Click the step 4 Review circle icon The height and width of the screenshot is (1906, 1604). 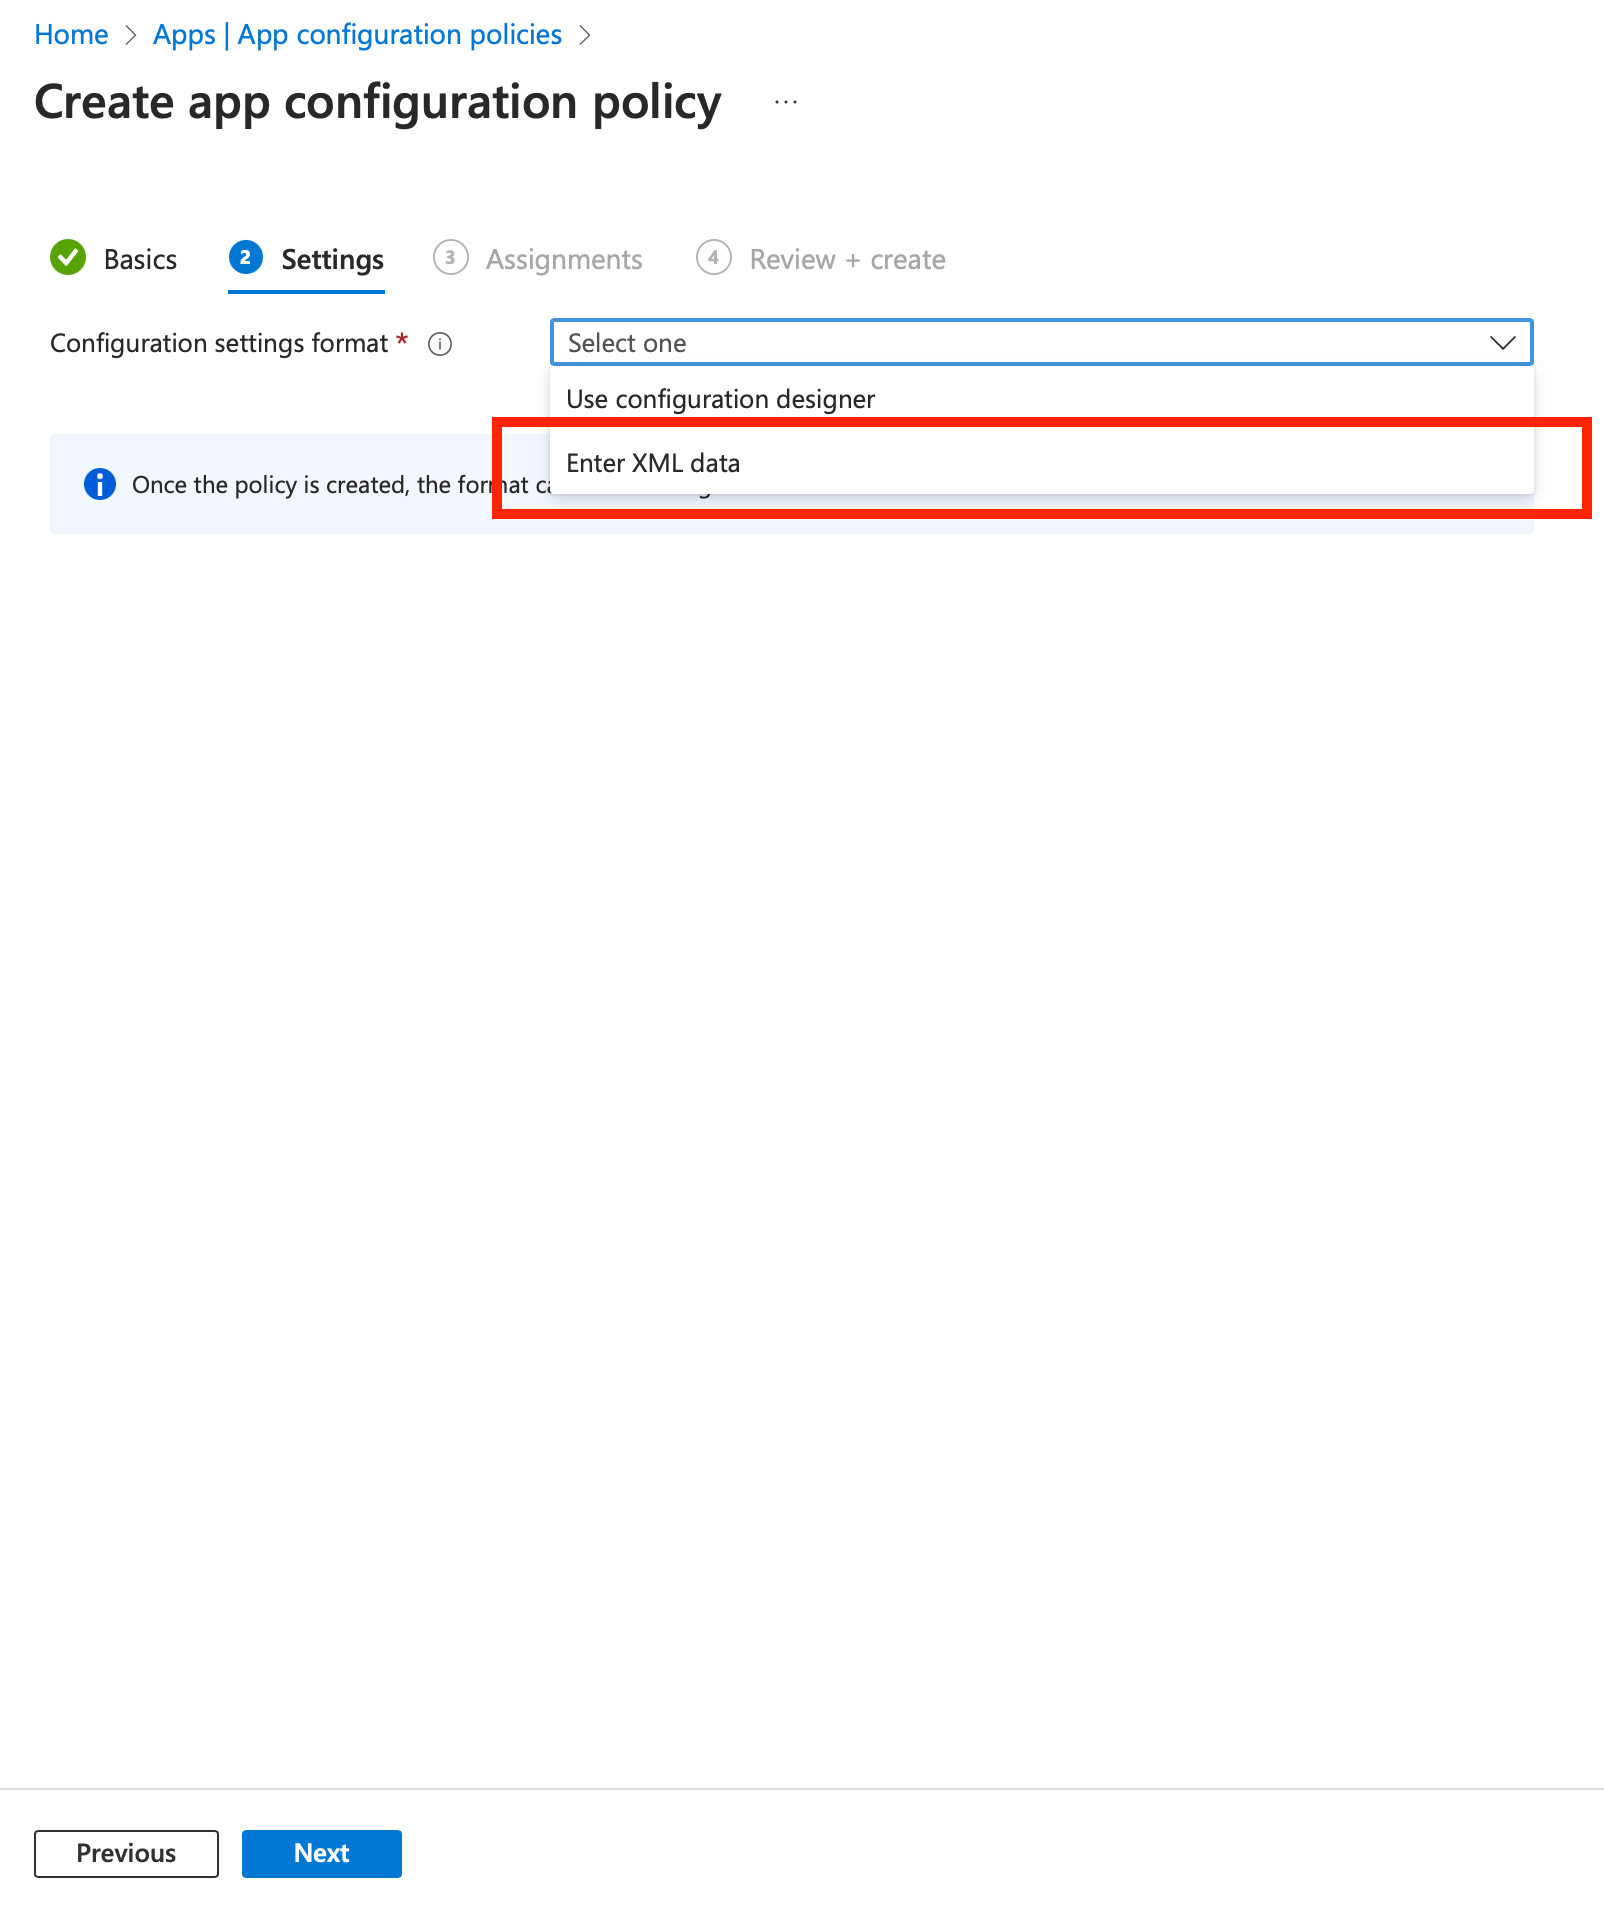pos(713,258)
